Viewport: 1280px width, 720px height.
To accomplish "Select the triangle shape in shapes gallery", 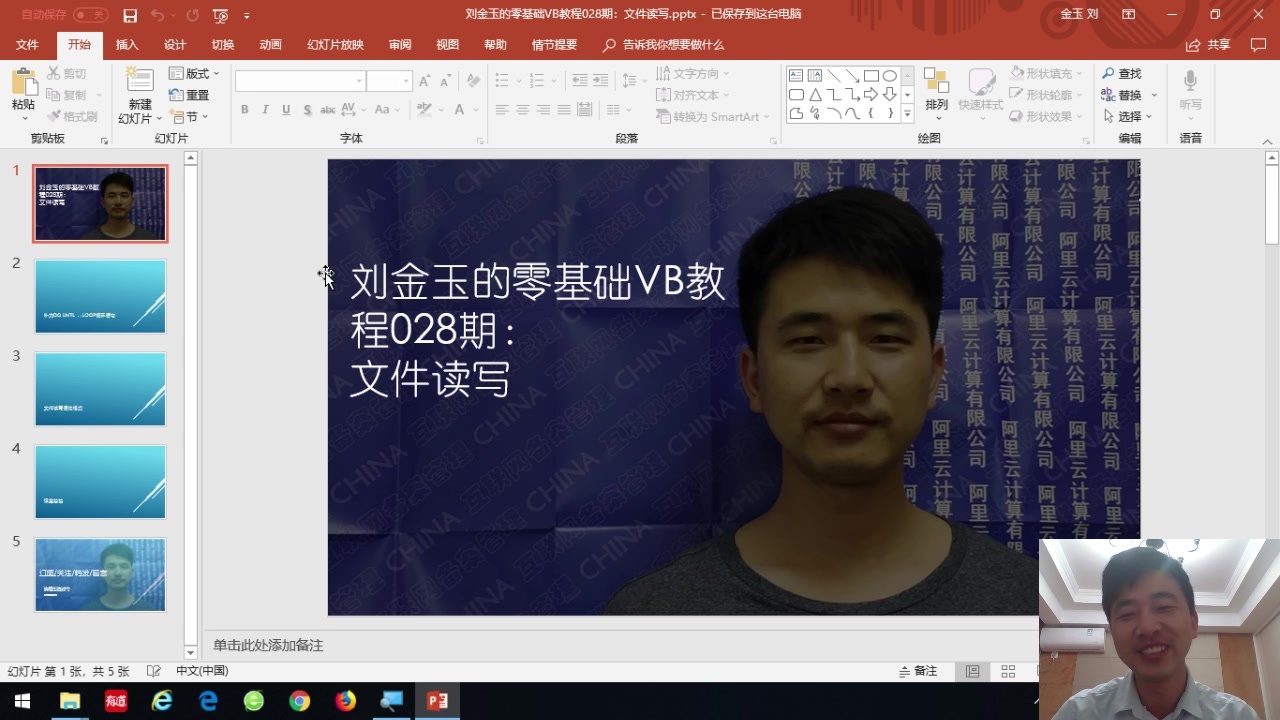I will (815, 95).
